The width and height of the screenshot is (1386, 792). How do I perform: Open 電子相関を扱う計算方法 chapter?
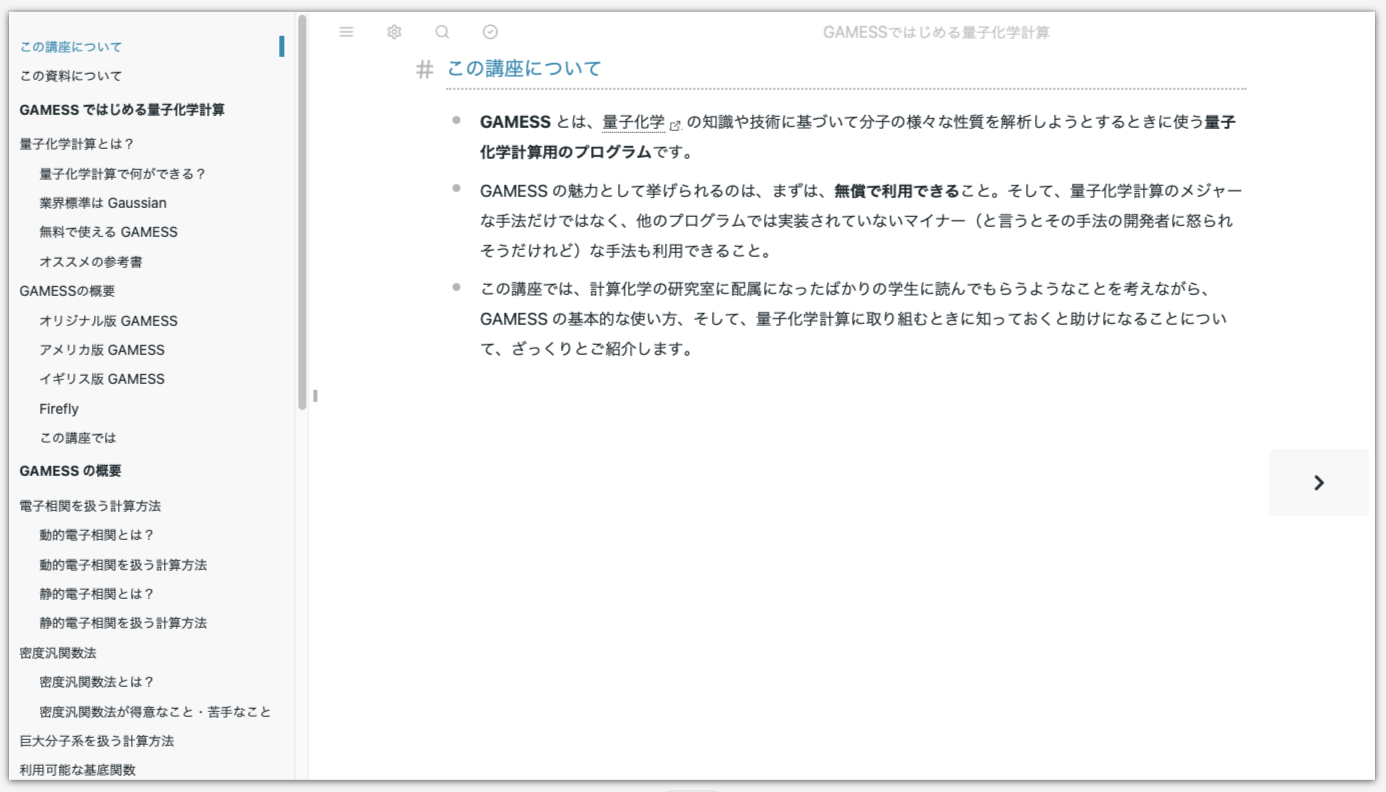pyautogui.click(x=90, y=506)
